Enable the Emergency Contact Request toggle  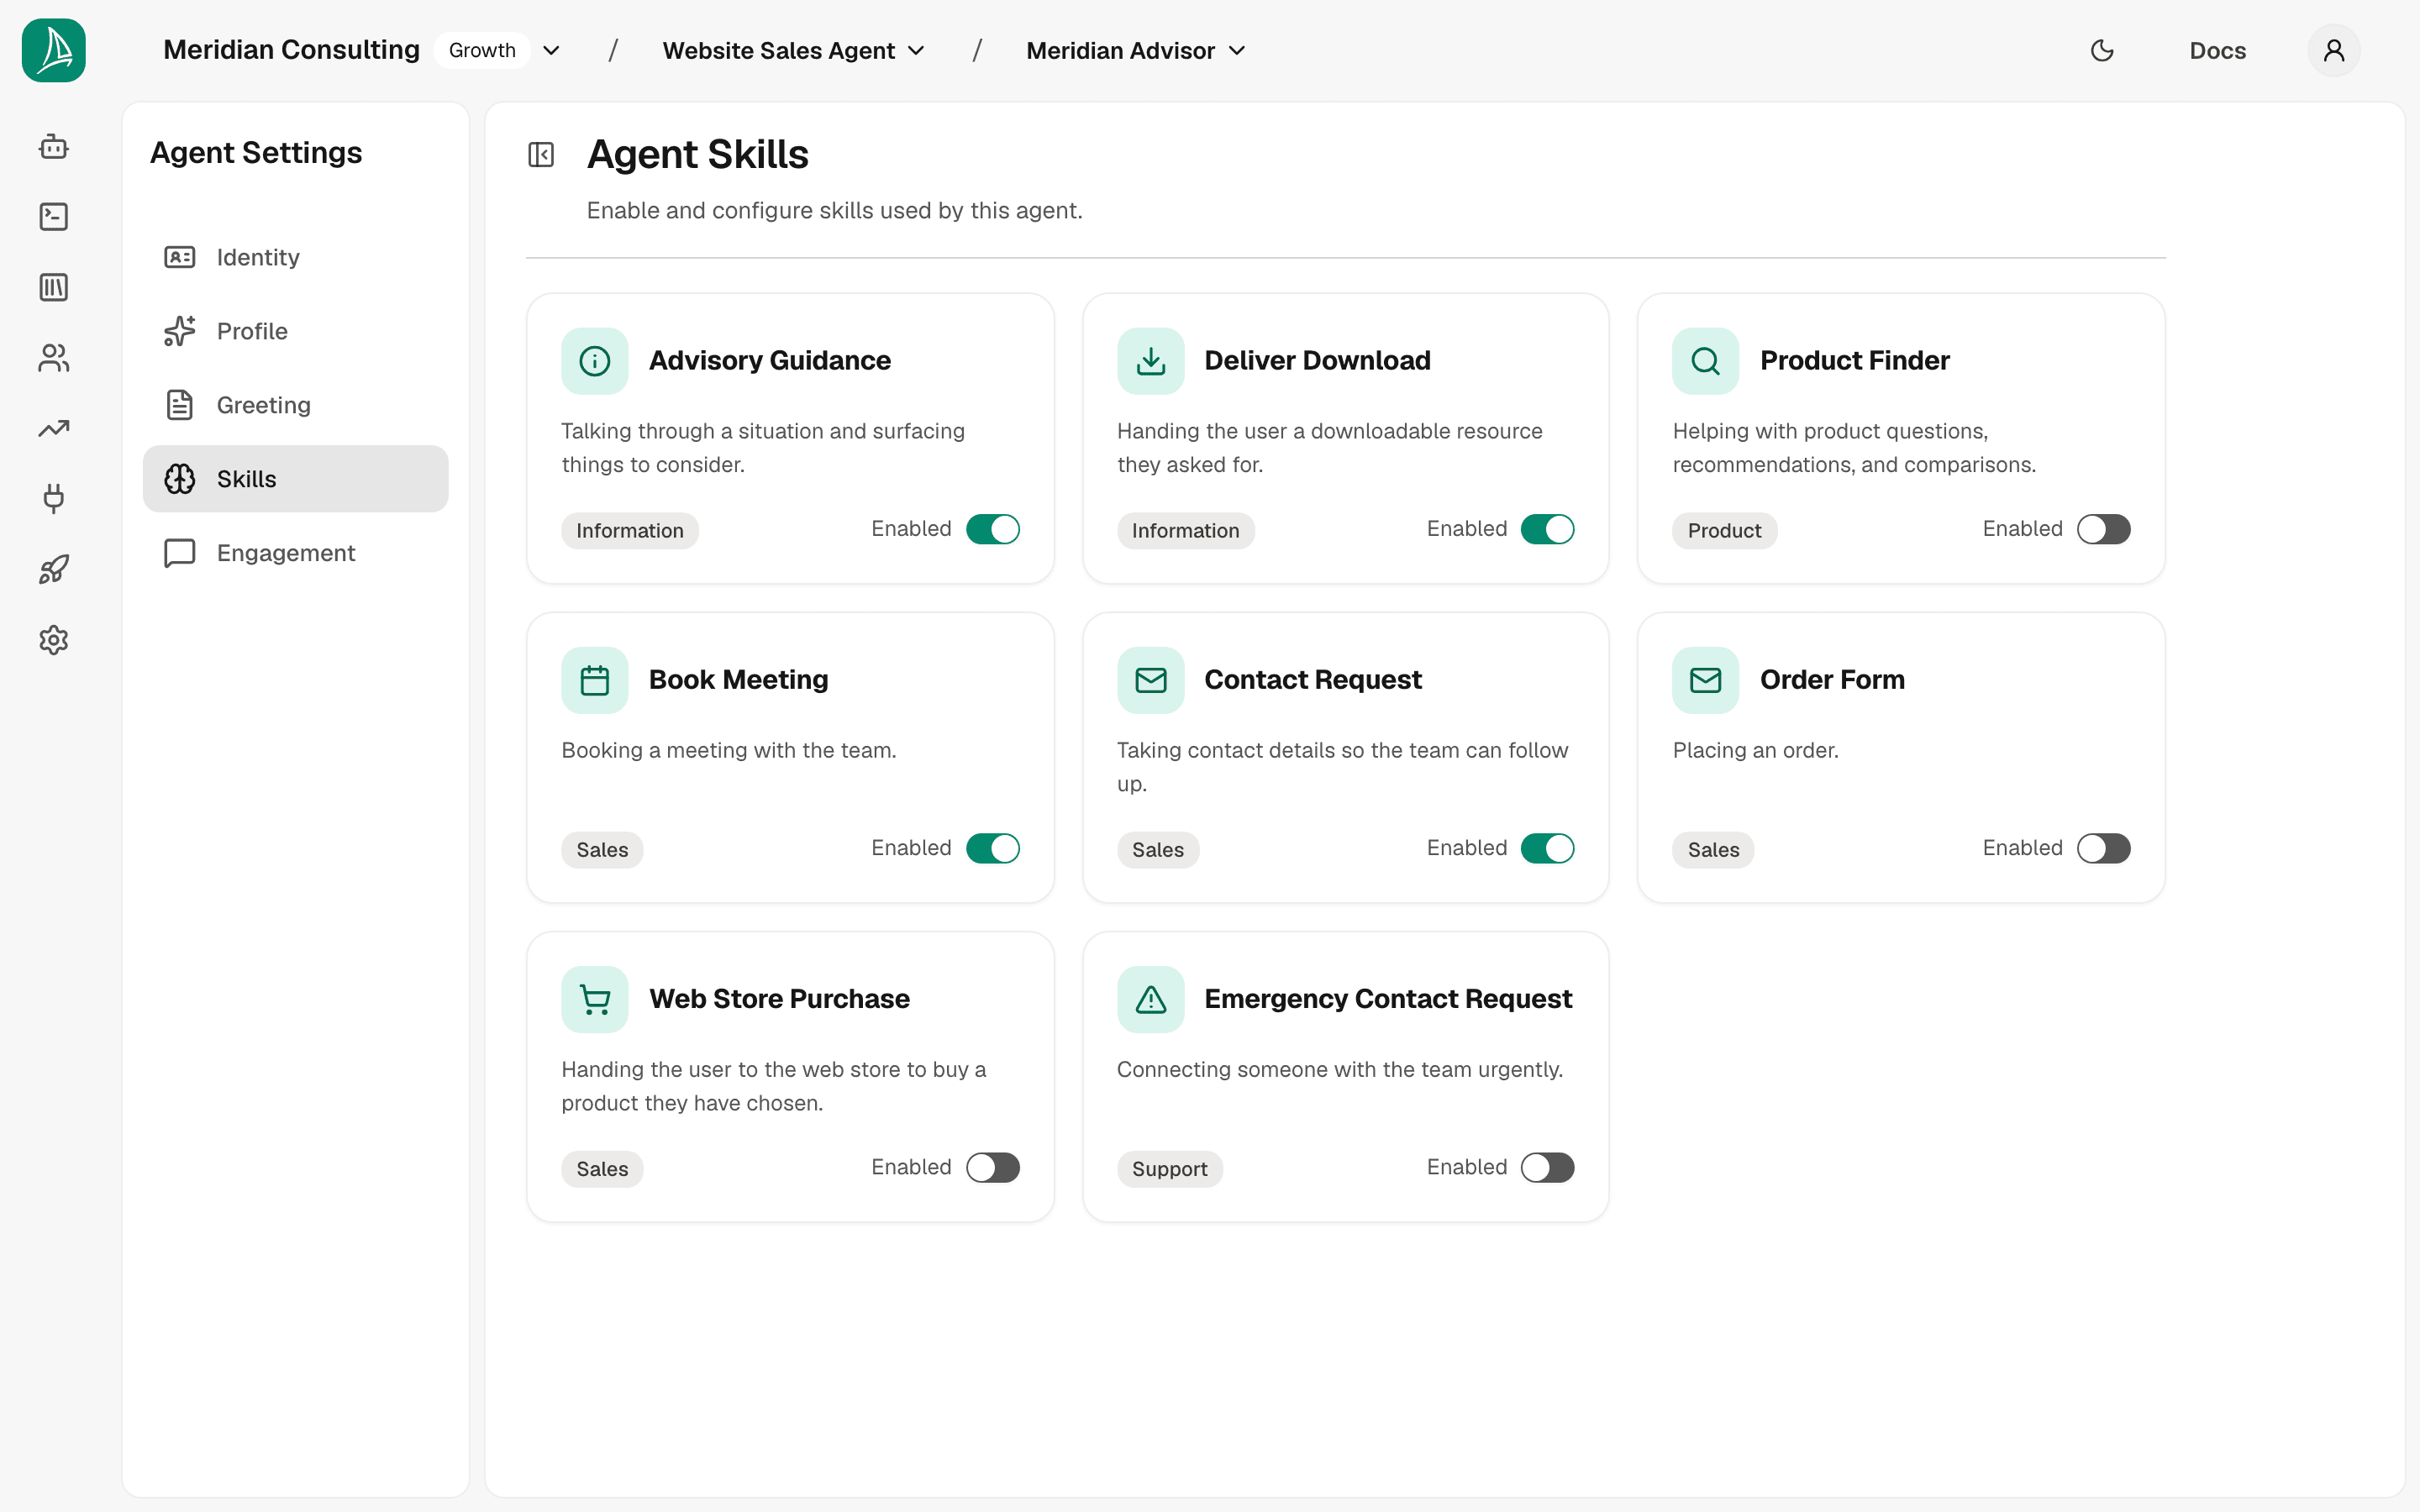(1548, 1167)
